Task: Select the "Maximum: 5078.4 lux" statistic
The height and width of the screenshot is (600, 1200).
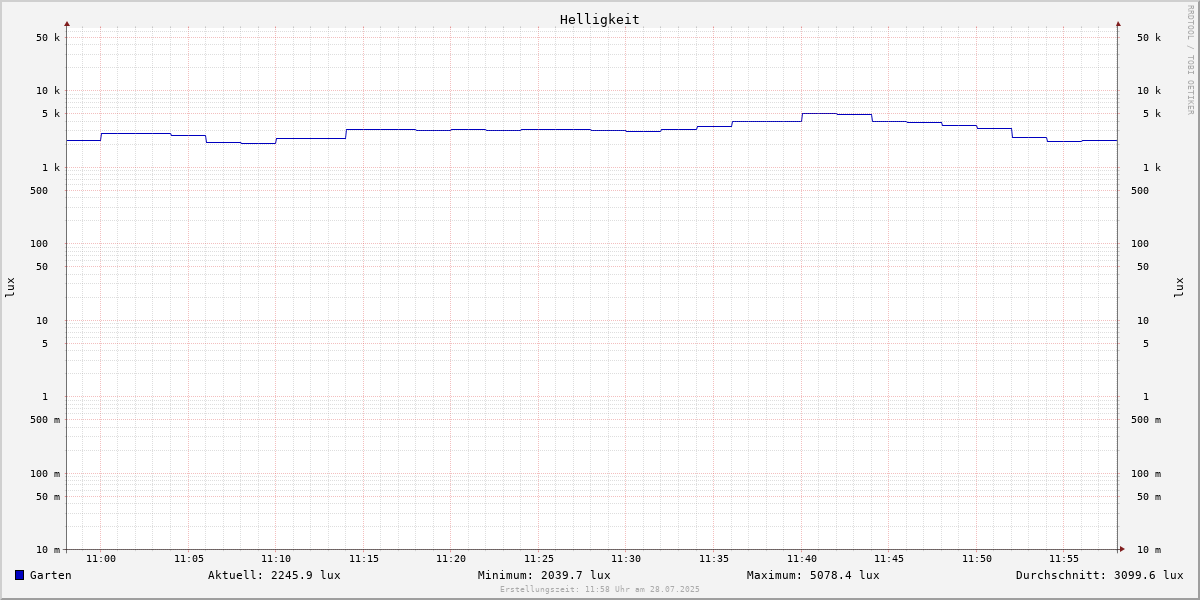Action: pos(813,575)
